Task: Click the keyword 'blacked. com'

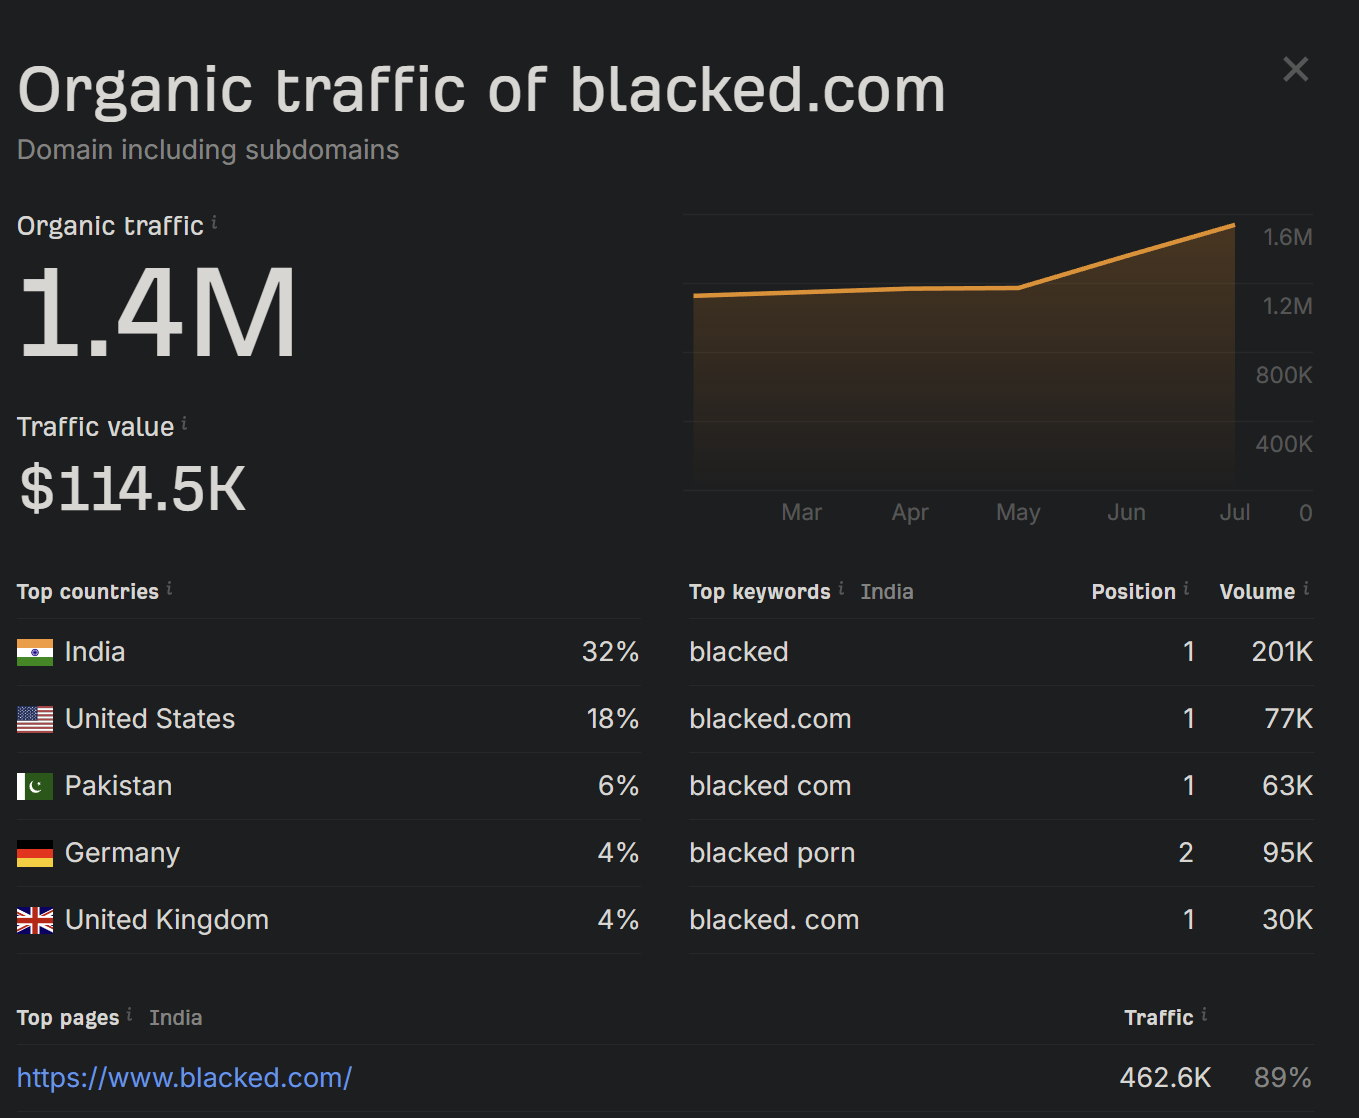Action: pyautogui.click(x=774, y=920)
